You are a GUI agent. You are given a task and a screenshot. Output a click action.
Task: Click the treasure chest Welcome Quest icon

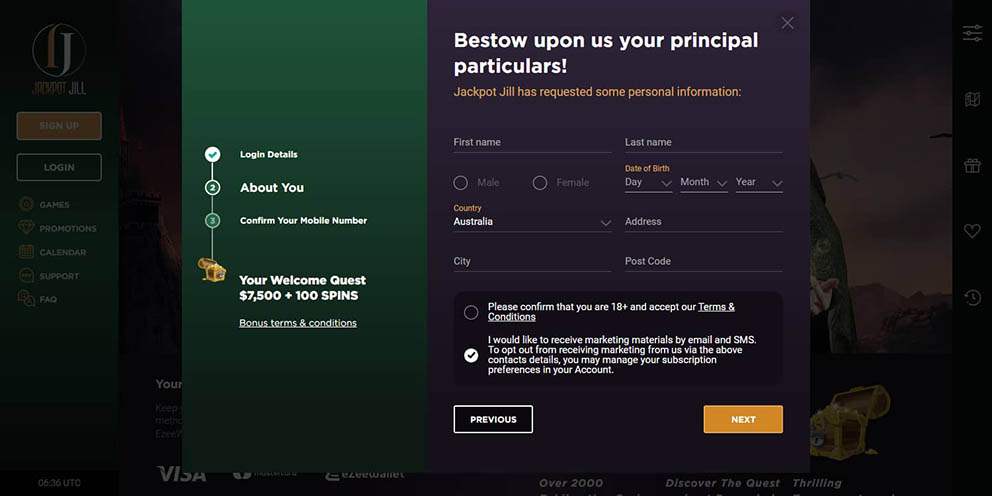click(212, 269)
